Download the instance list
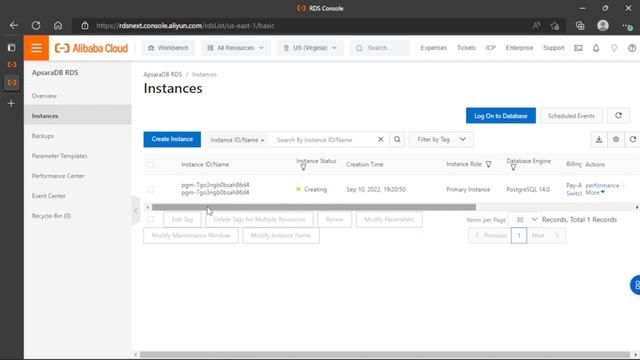Screen dimensions: 640x360 tap(599, 140)
